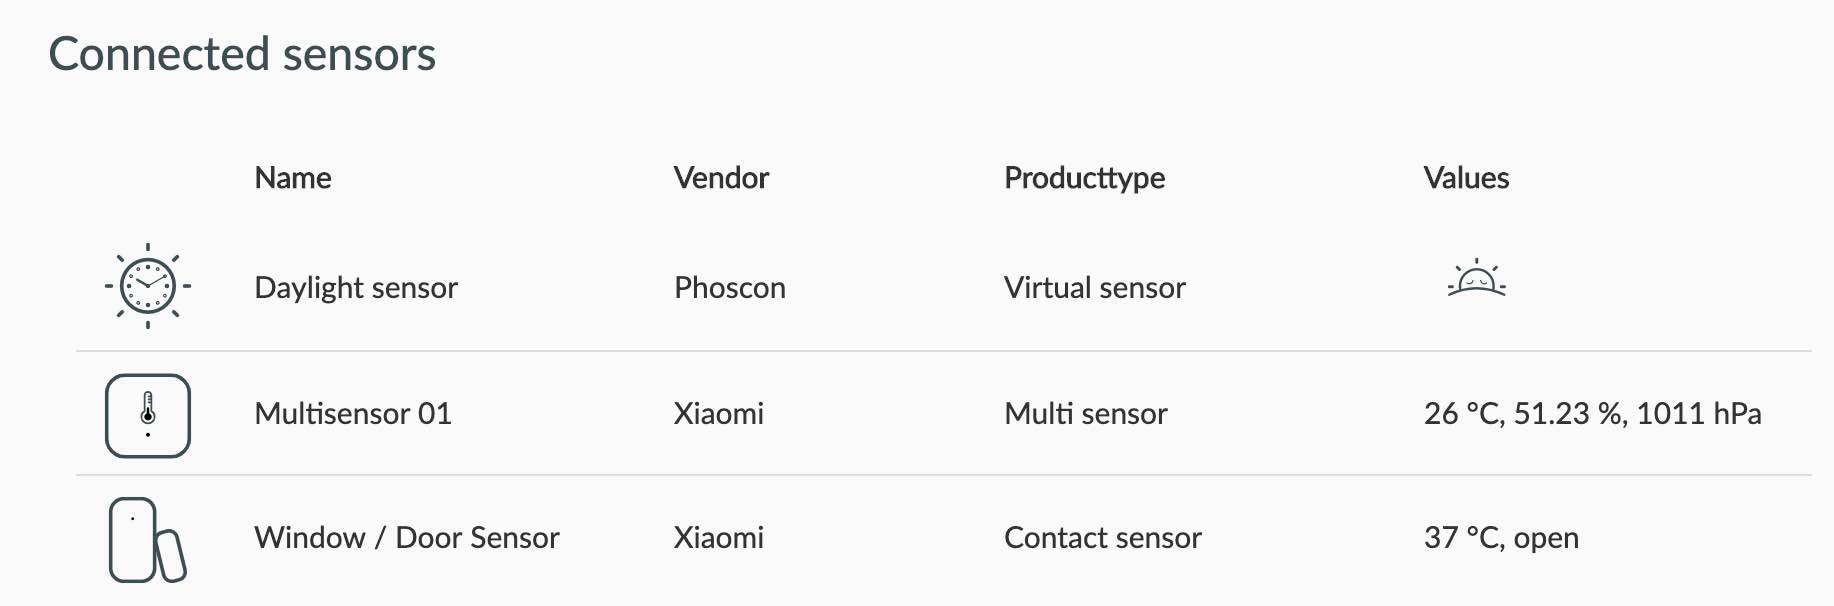
Task: Click the Name column header
Action: pos(293,178)
